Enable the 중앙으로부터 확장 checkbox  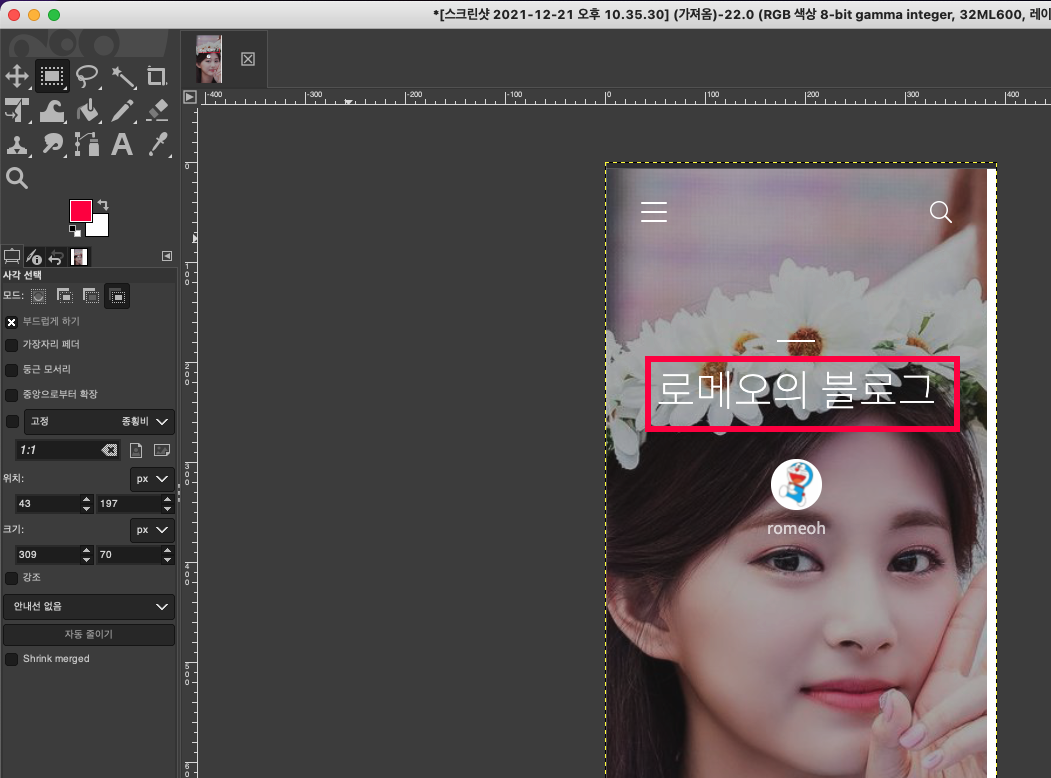[11, 395]
